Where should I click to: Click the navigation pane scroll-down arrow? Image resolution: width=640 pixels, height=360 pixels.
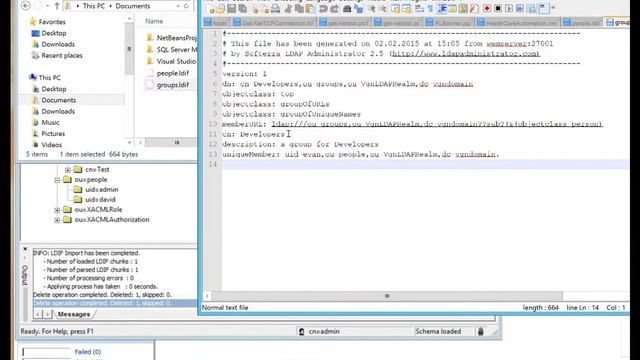point(130,142)
